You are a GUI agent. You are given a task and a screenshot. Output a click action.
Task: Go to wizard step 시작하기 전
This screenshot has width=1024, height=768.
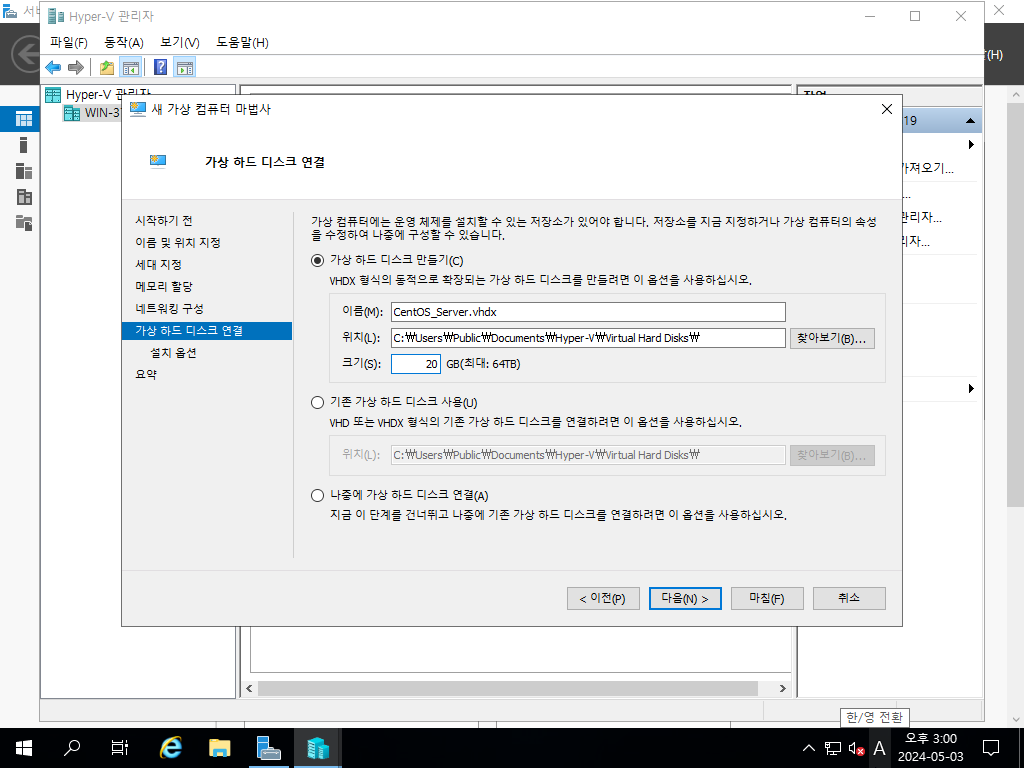tap(164, 221)
